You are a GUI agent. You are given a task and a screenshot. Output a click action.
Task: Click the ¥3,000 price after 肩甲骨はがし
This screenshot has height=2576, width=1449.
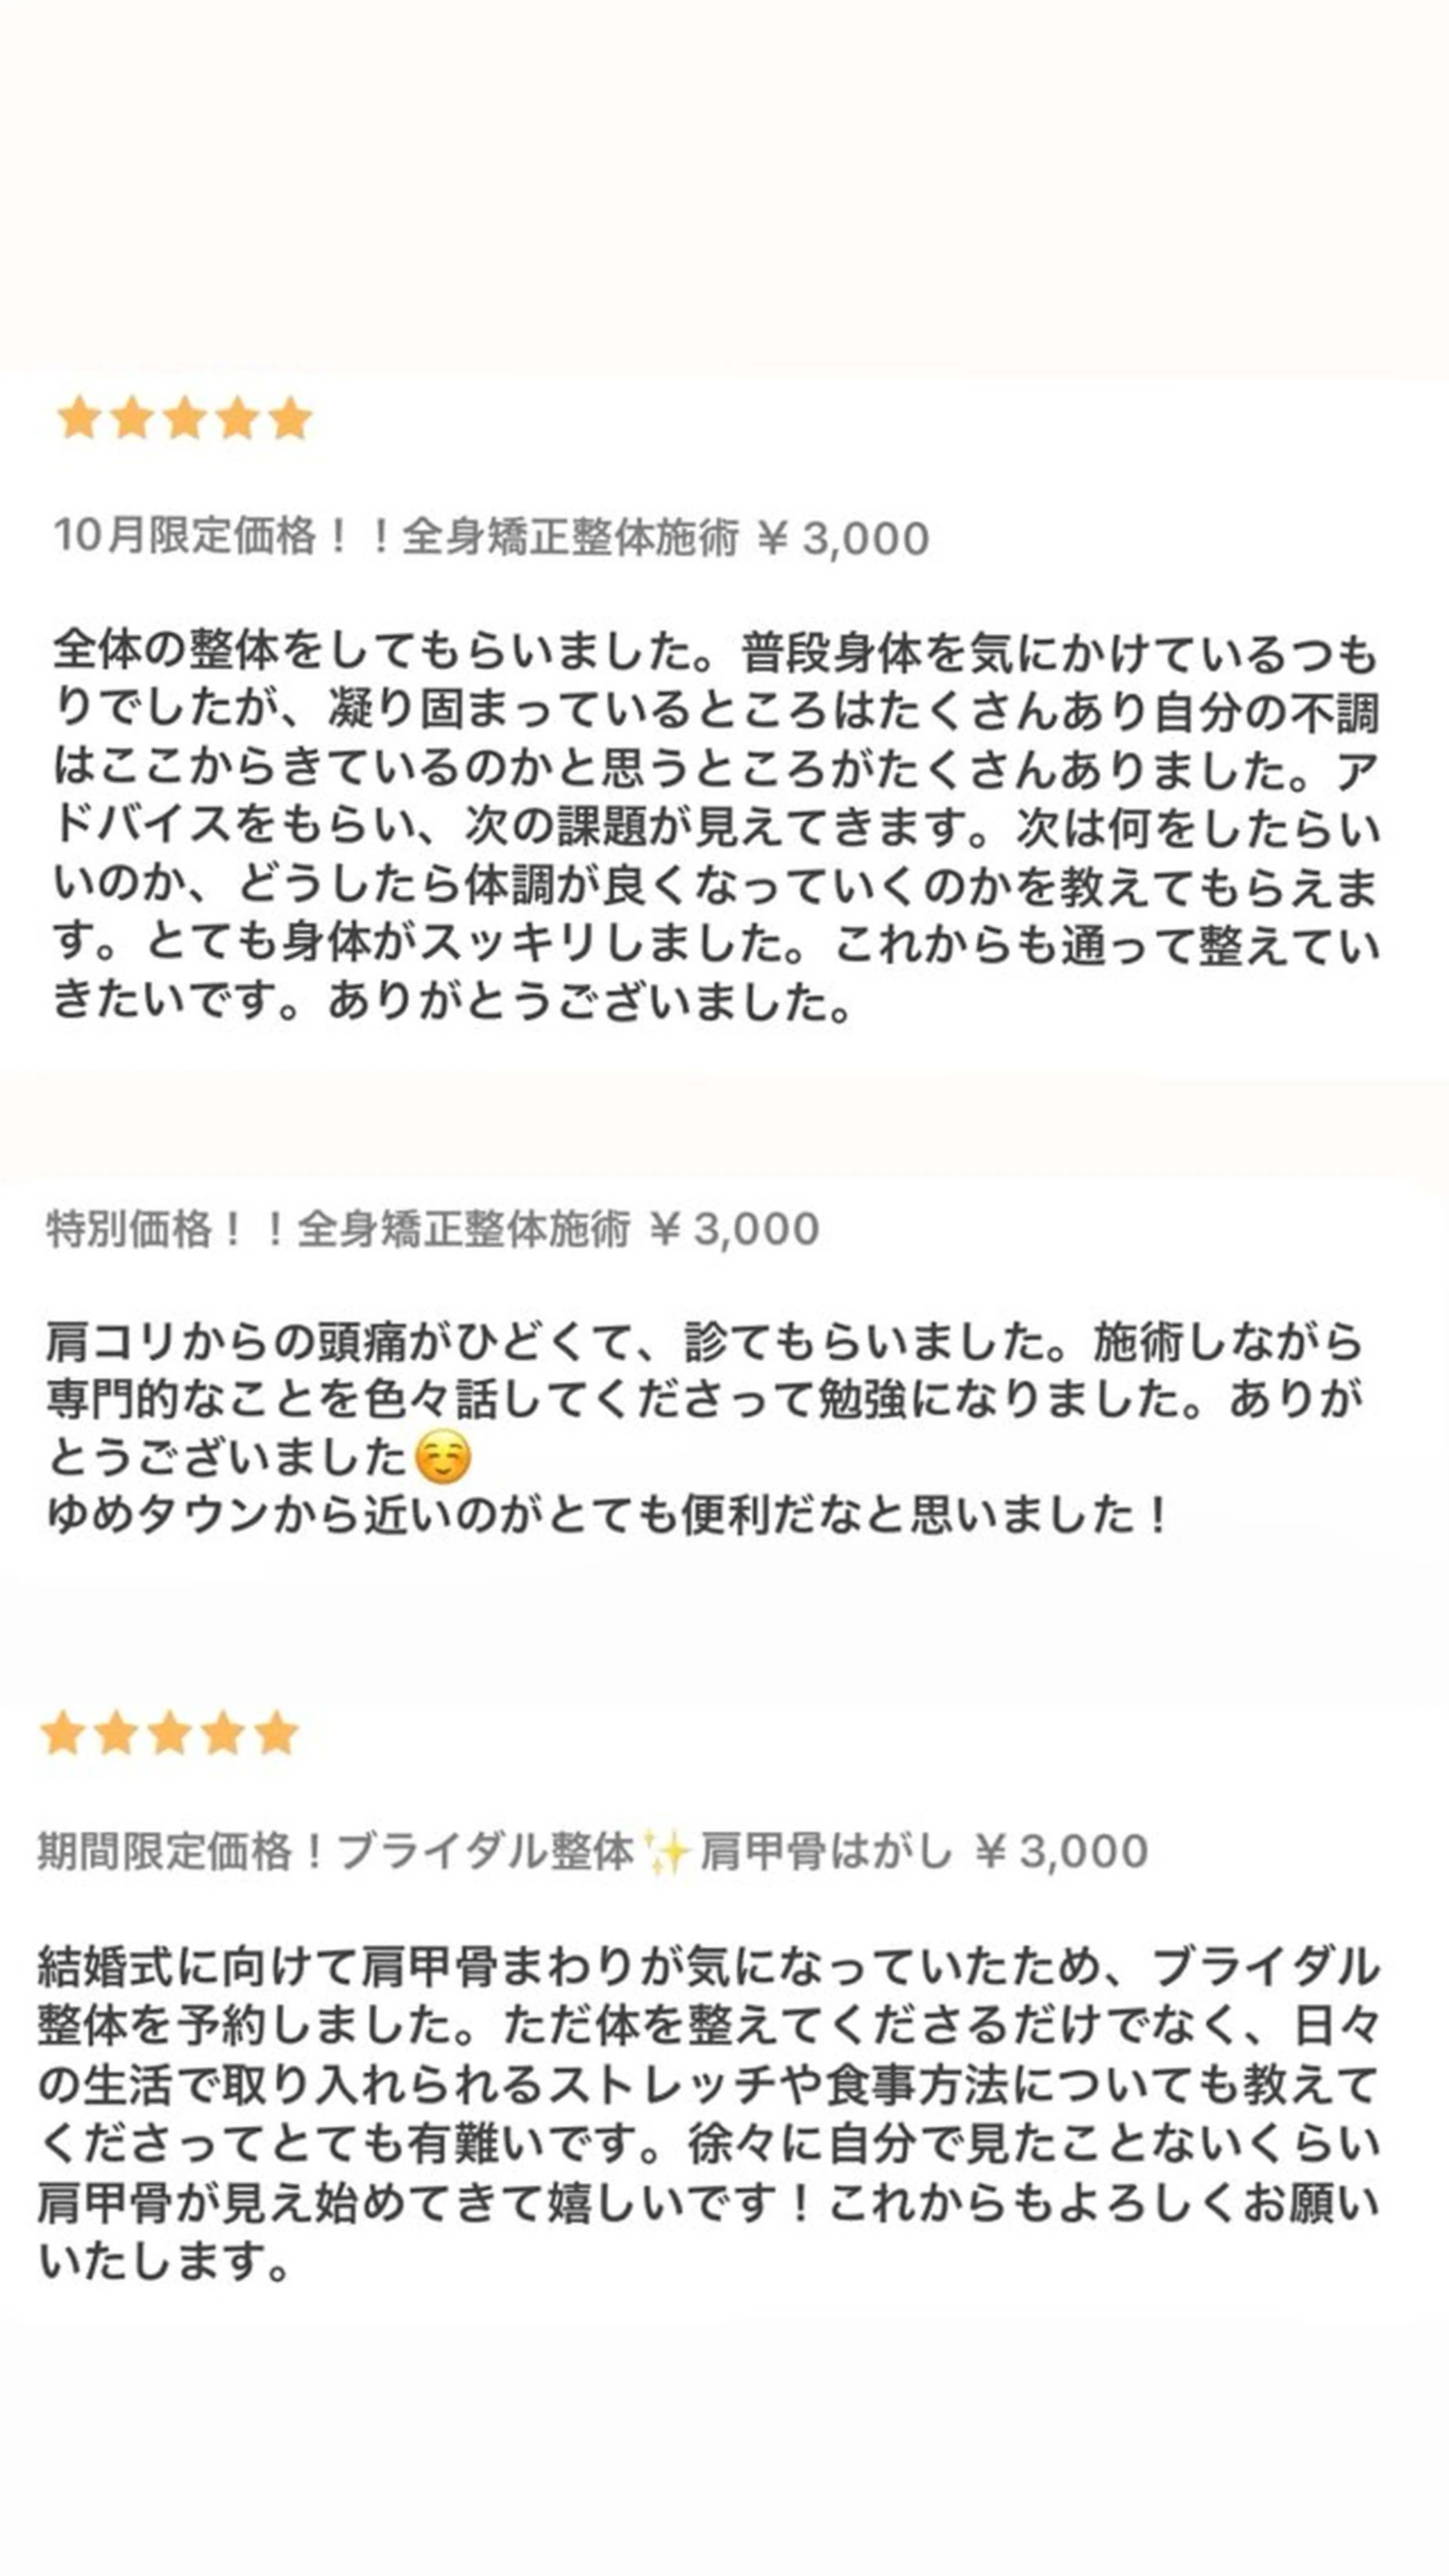click(x=1061, y=1852)
